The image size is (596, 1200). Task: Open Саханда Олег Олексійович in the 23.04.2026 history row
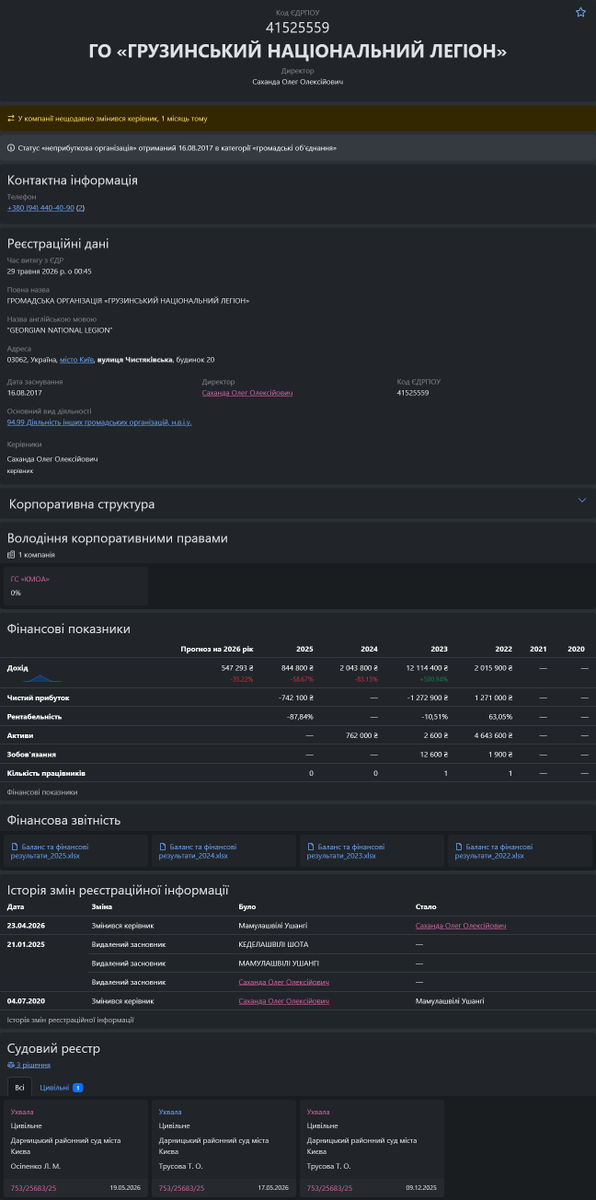[461, 925]
